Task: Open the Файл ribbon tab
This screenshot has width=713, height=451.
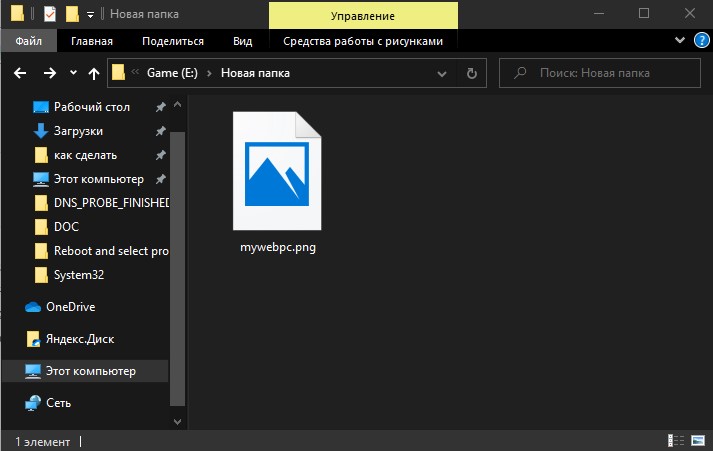Action: tap(29, 41)
